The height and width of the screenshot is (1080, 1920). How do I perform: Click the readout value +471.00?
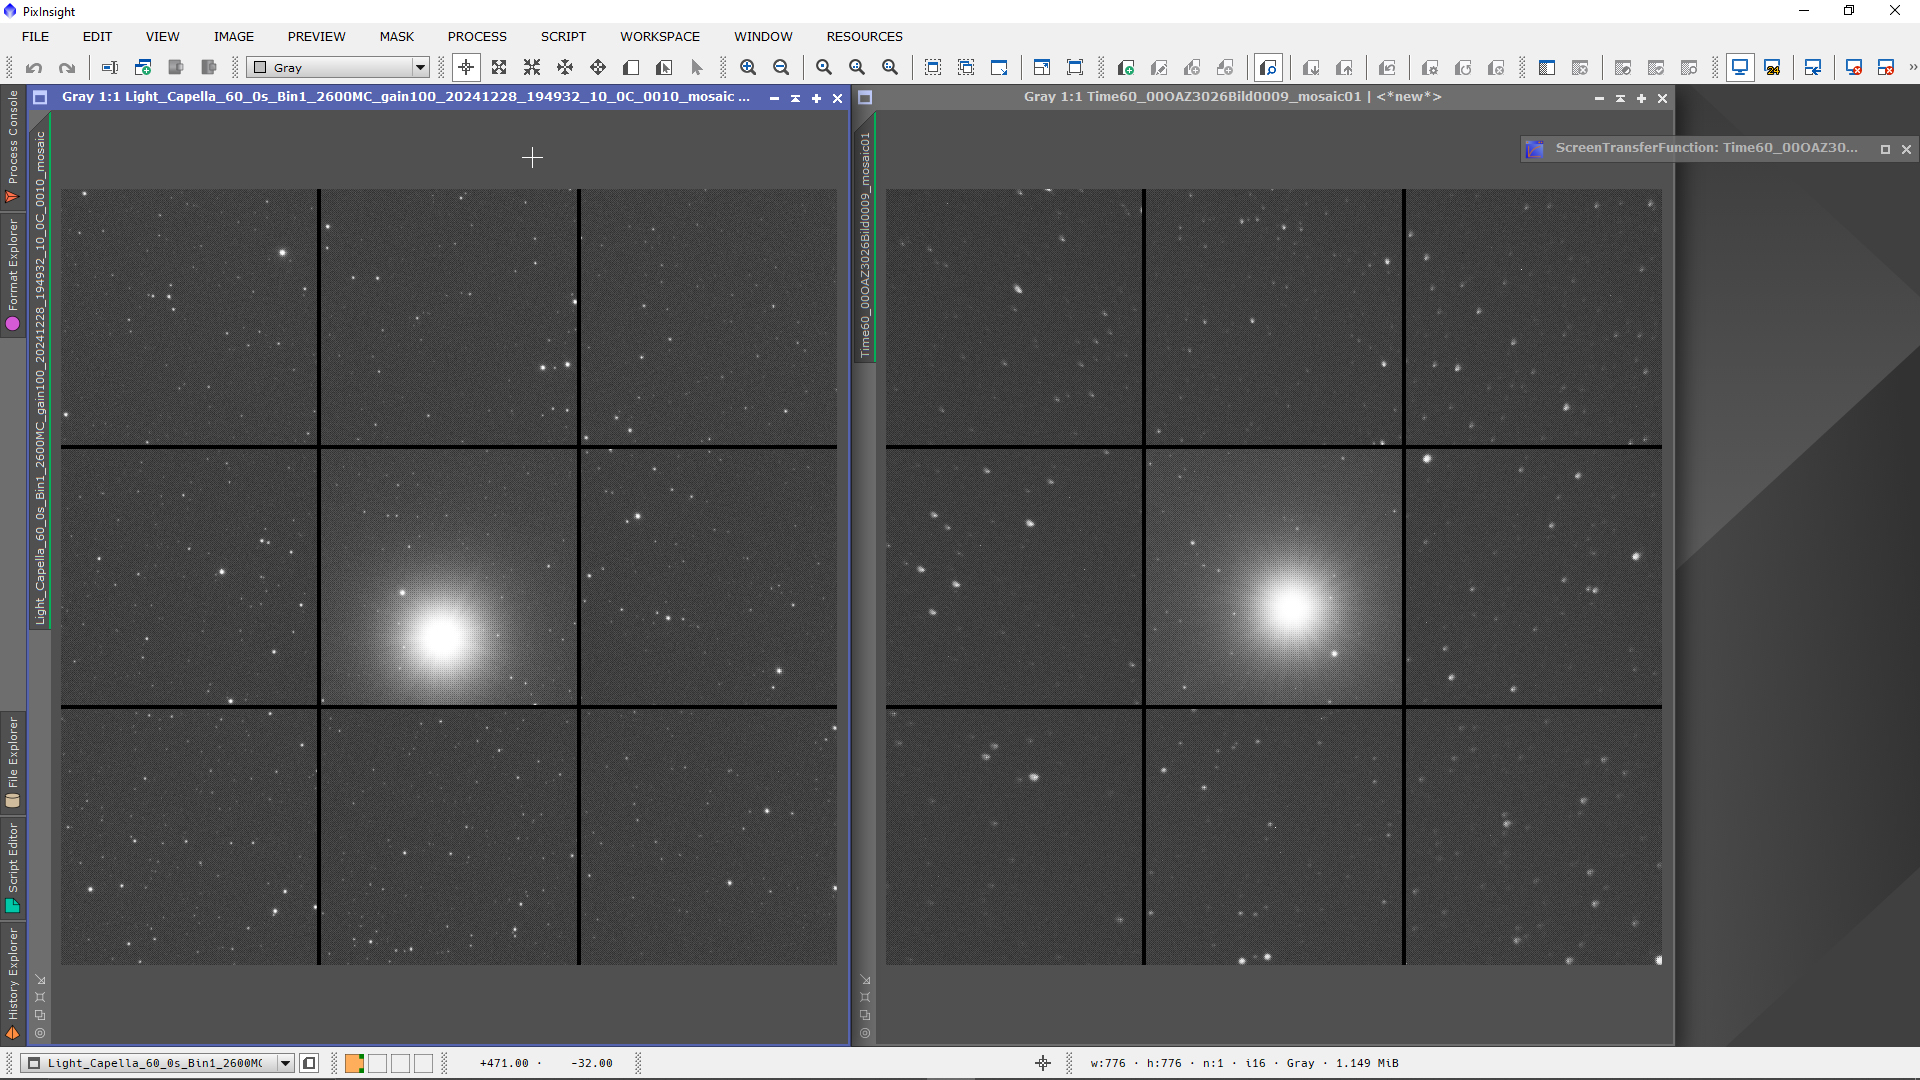pyautogui.click(x=504, y=1063)
